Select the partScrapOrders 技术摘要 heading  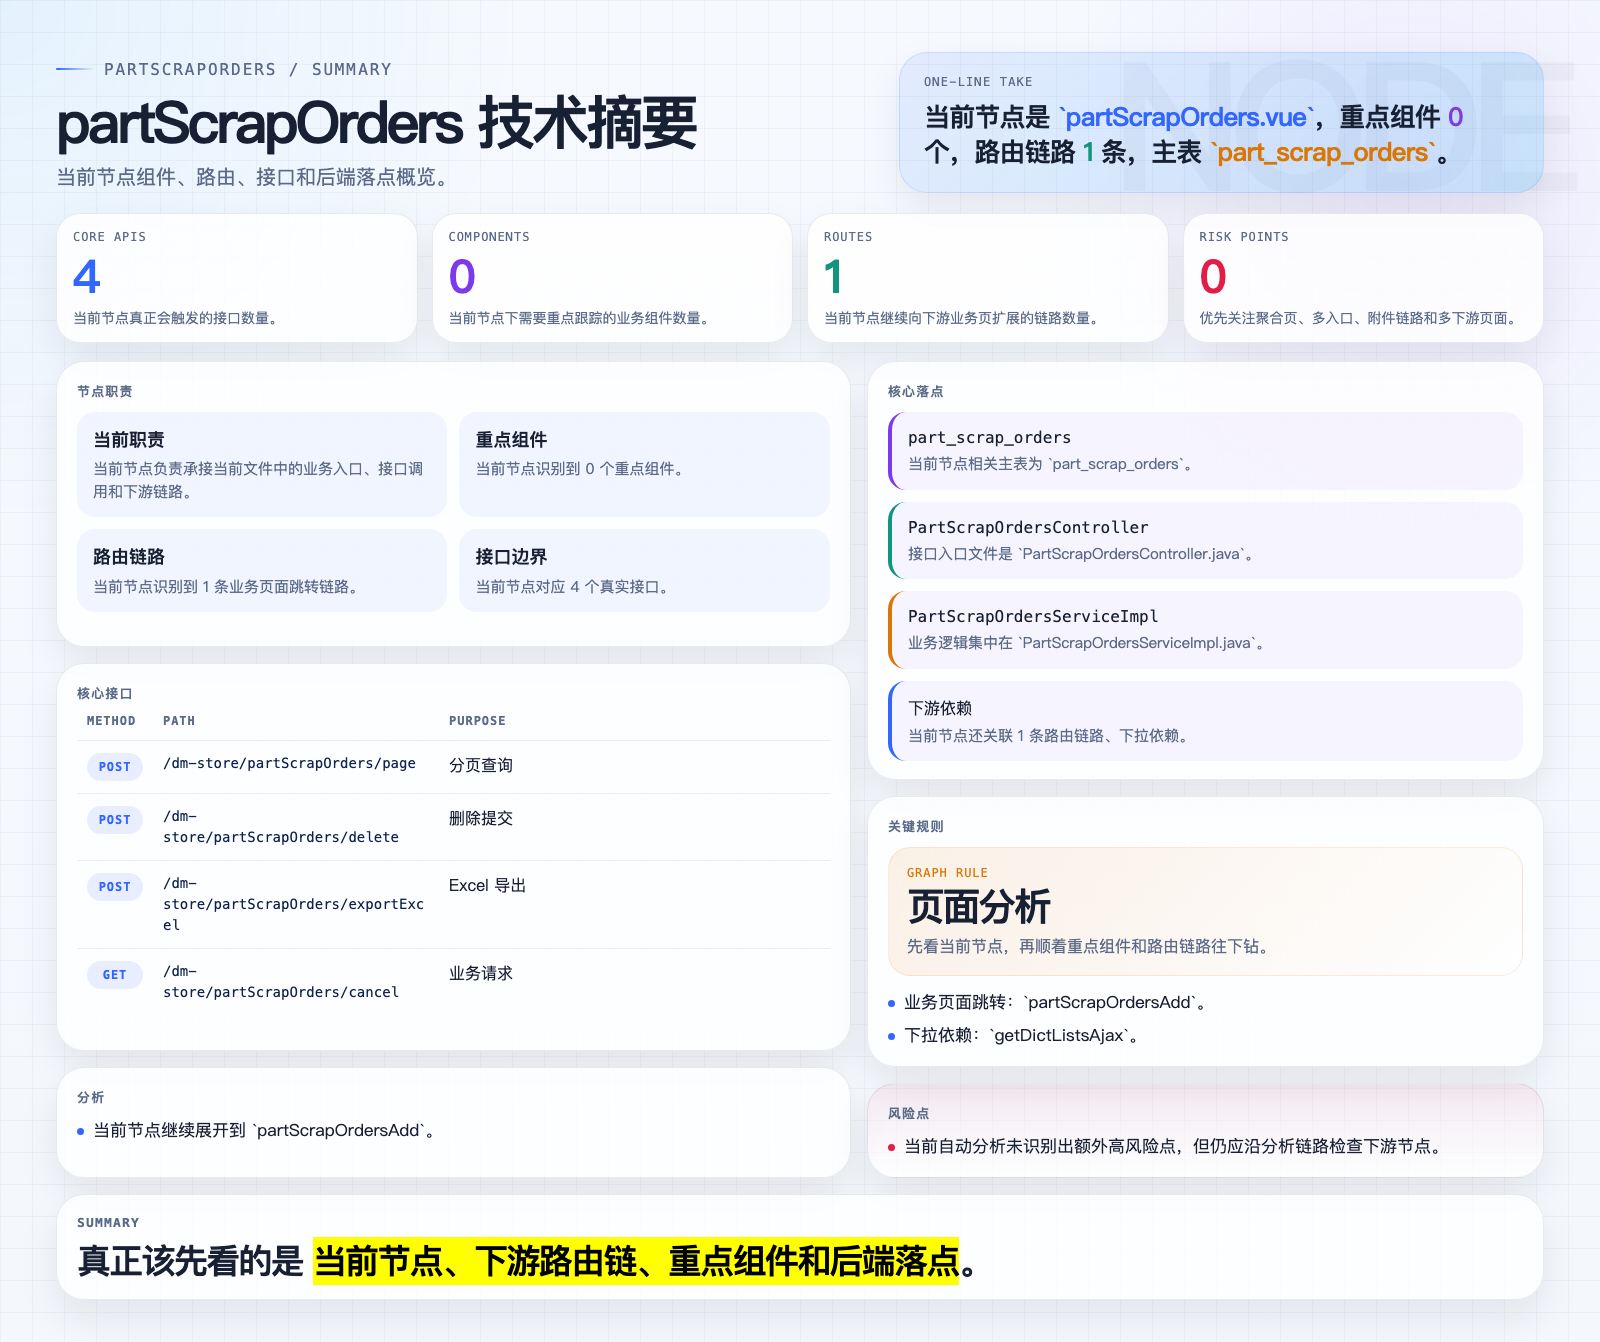(x=377, y=124)
